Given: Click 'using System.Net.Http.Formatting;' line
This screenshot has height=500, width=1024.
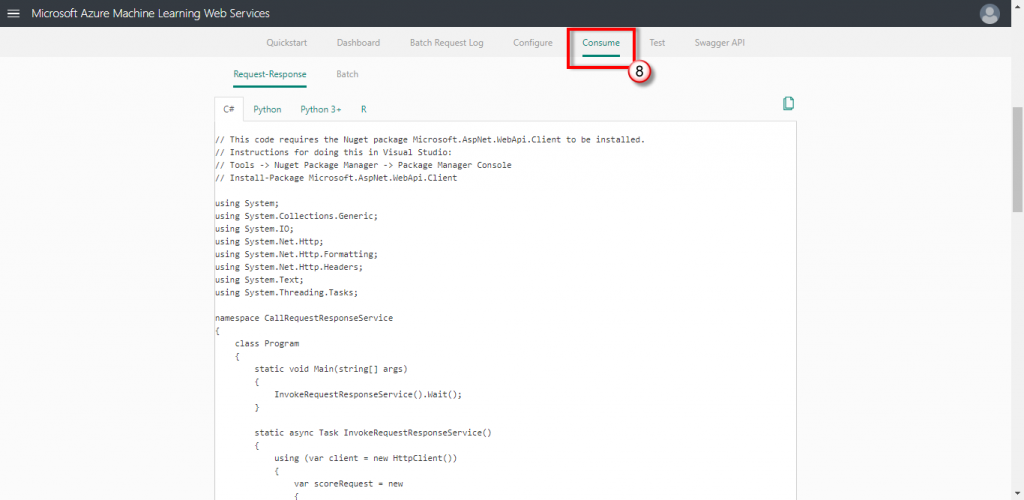Looking at the screenshot, I should point(296,254).
